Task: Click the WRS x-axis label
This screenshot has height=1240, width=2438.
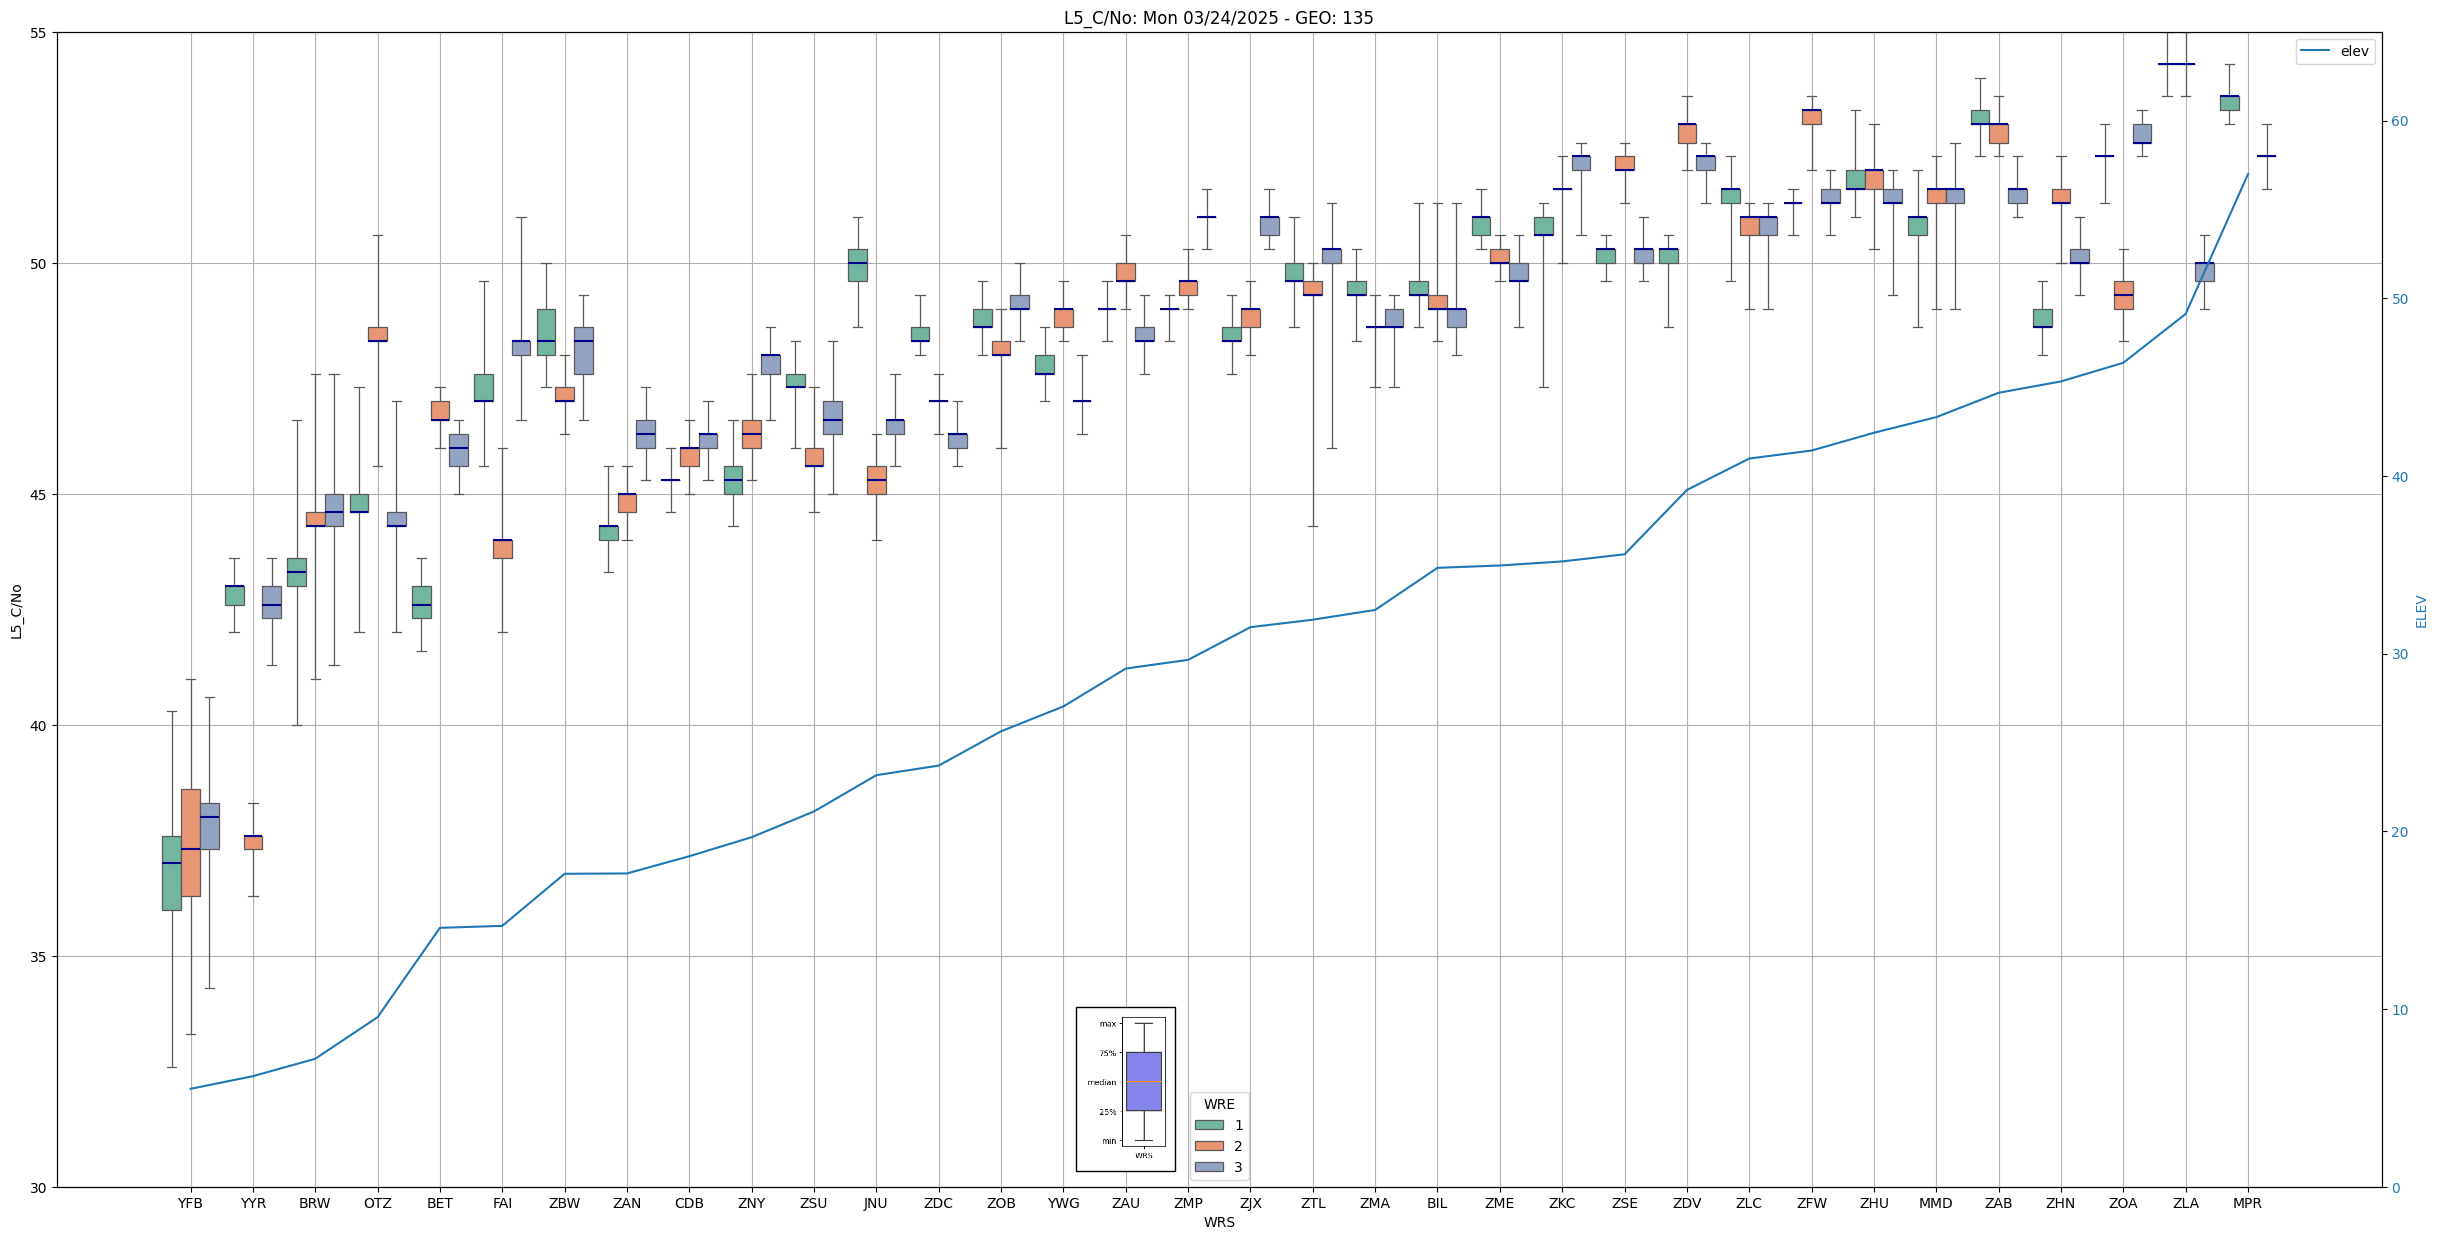Action: (x=1218, y=1222)
